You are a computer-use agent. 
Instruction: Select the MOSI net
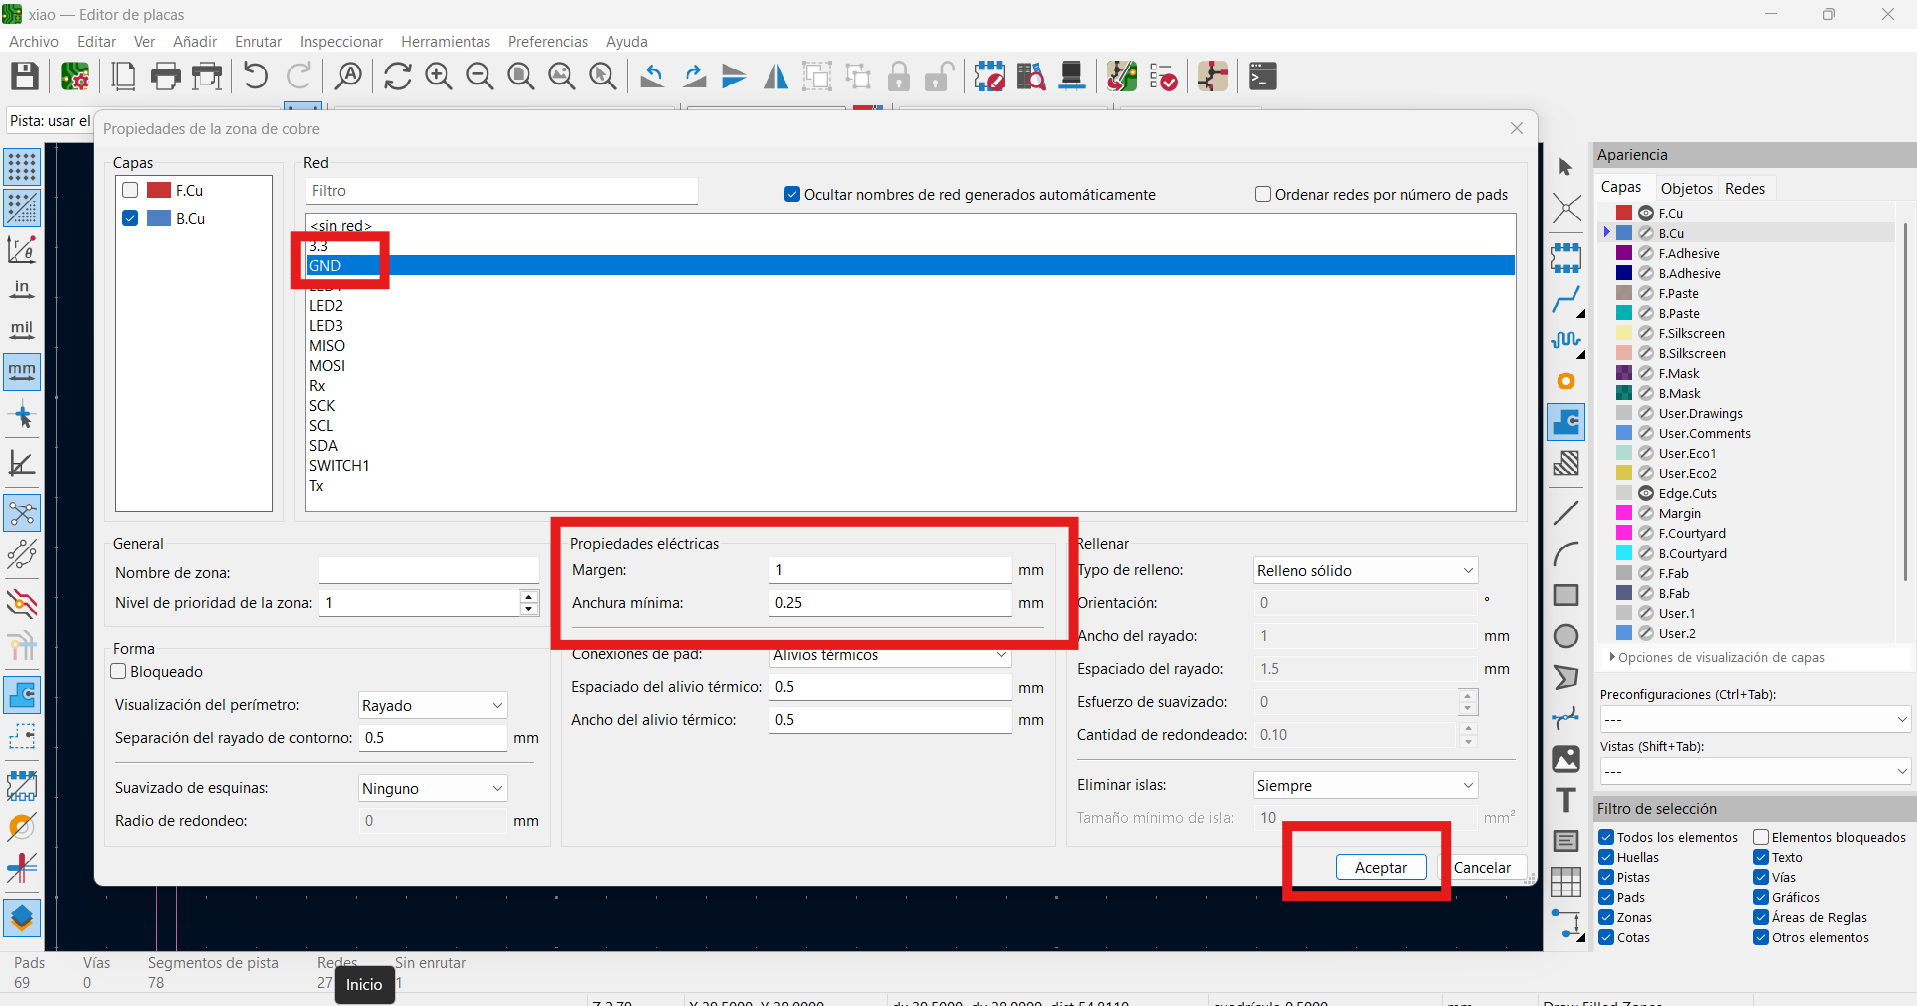(910, 365)
